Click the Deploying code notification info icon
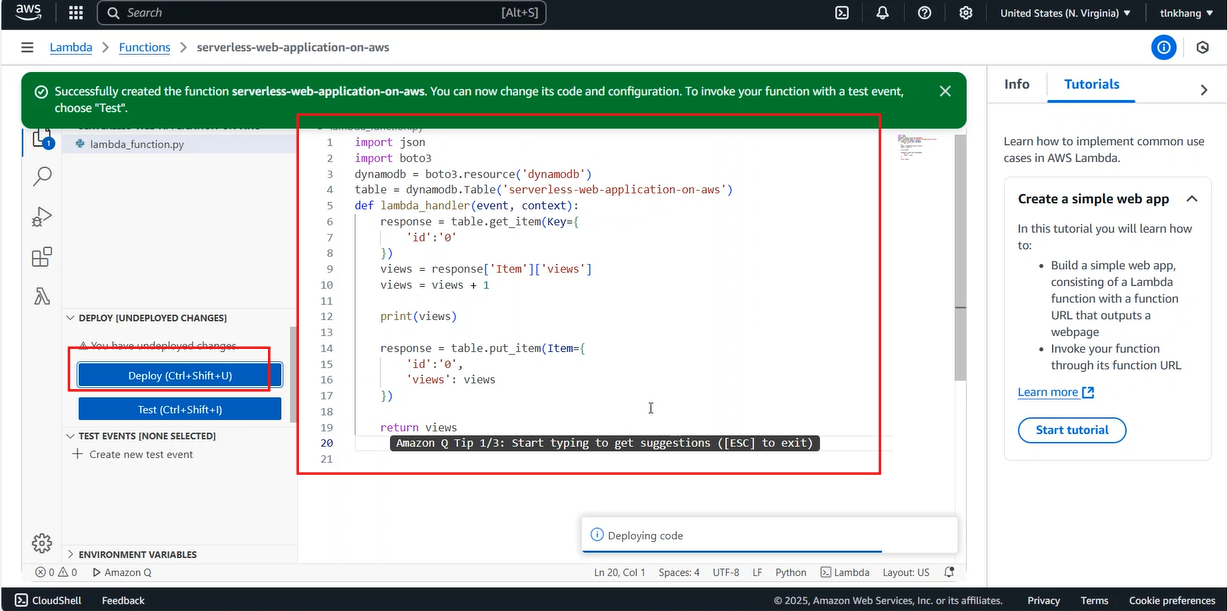The image size is (1227, 611). [597, 535]
